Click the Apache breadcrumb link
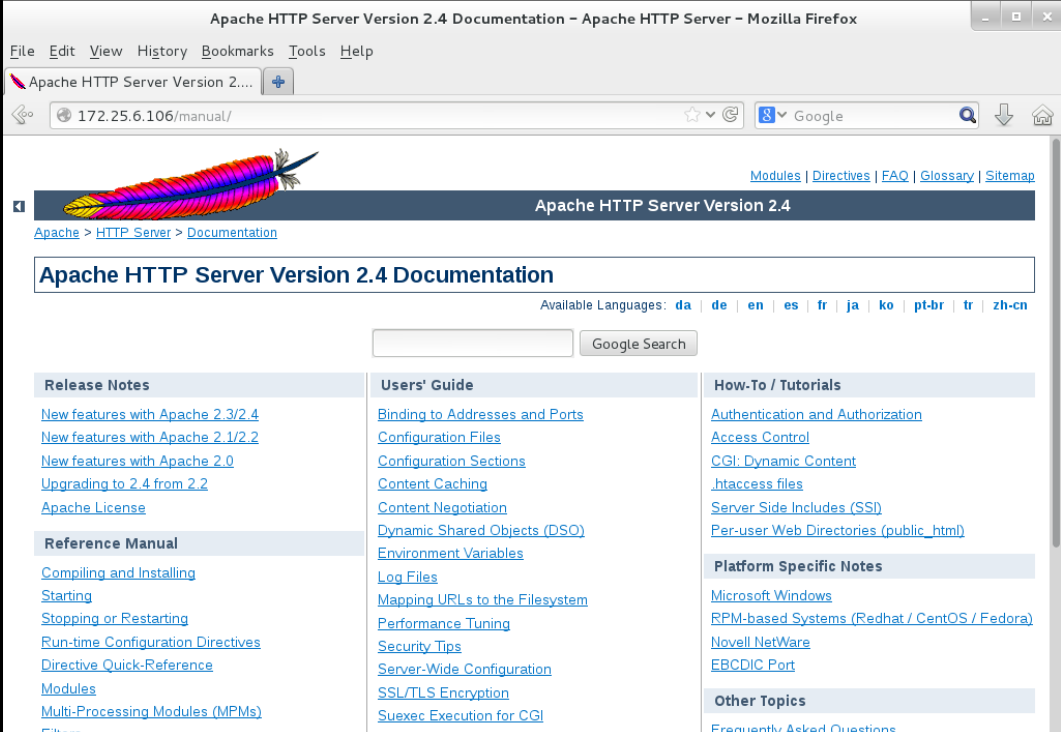 click(57, 232)
